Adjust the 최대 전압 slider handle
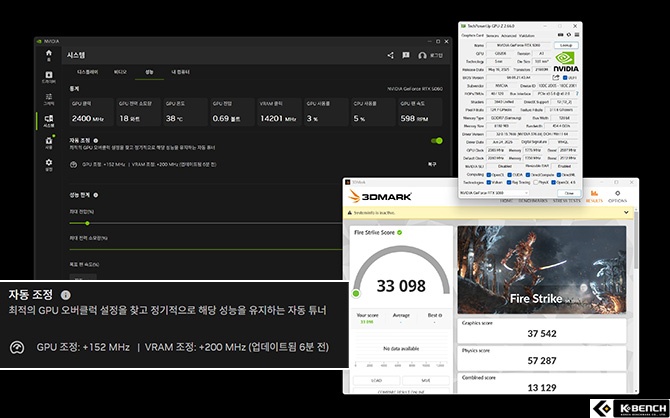The image size is (670, 418). coord(87,223)
